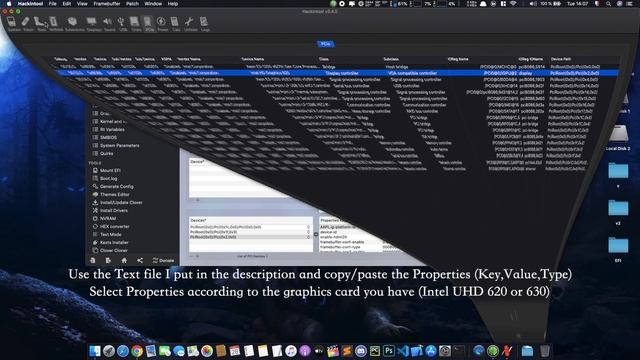Open Local Disk 2 on the desktop

click(x=618, y=138)
